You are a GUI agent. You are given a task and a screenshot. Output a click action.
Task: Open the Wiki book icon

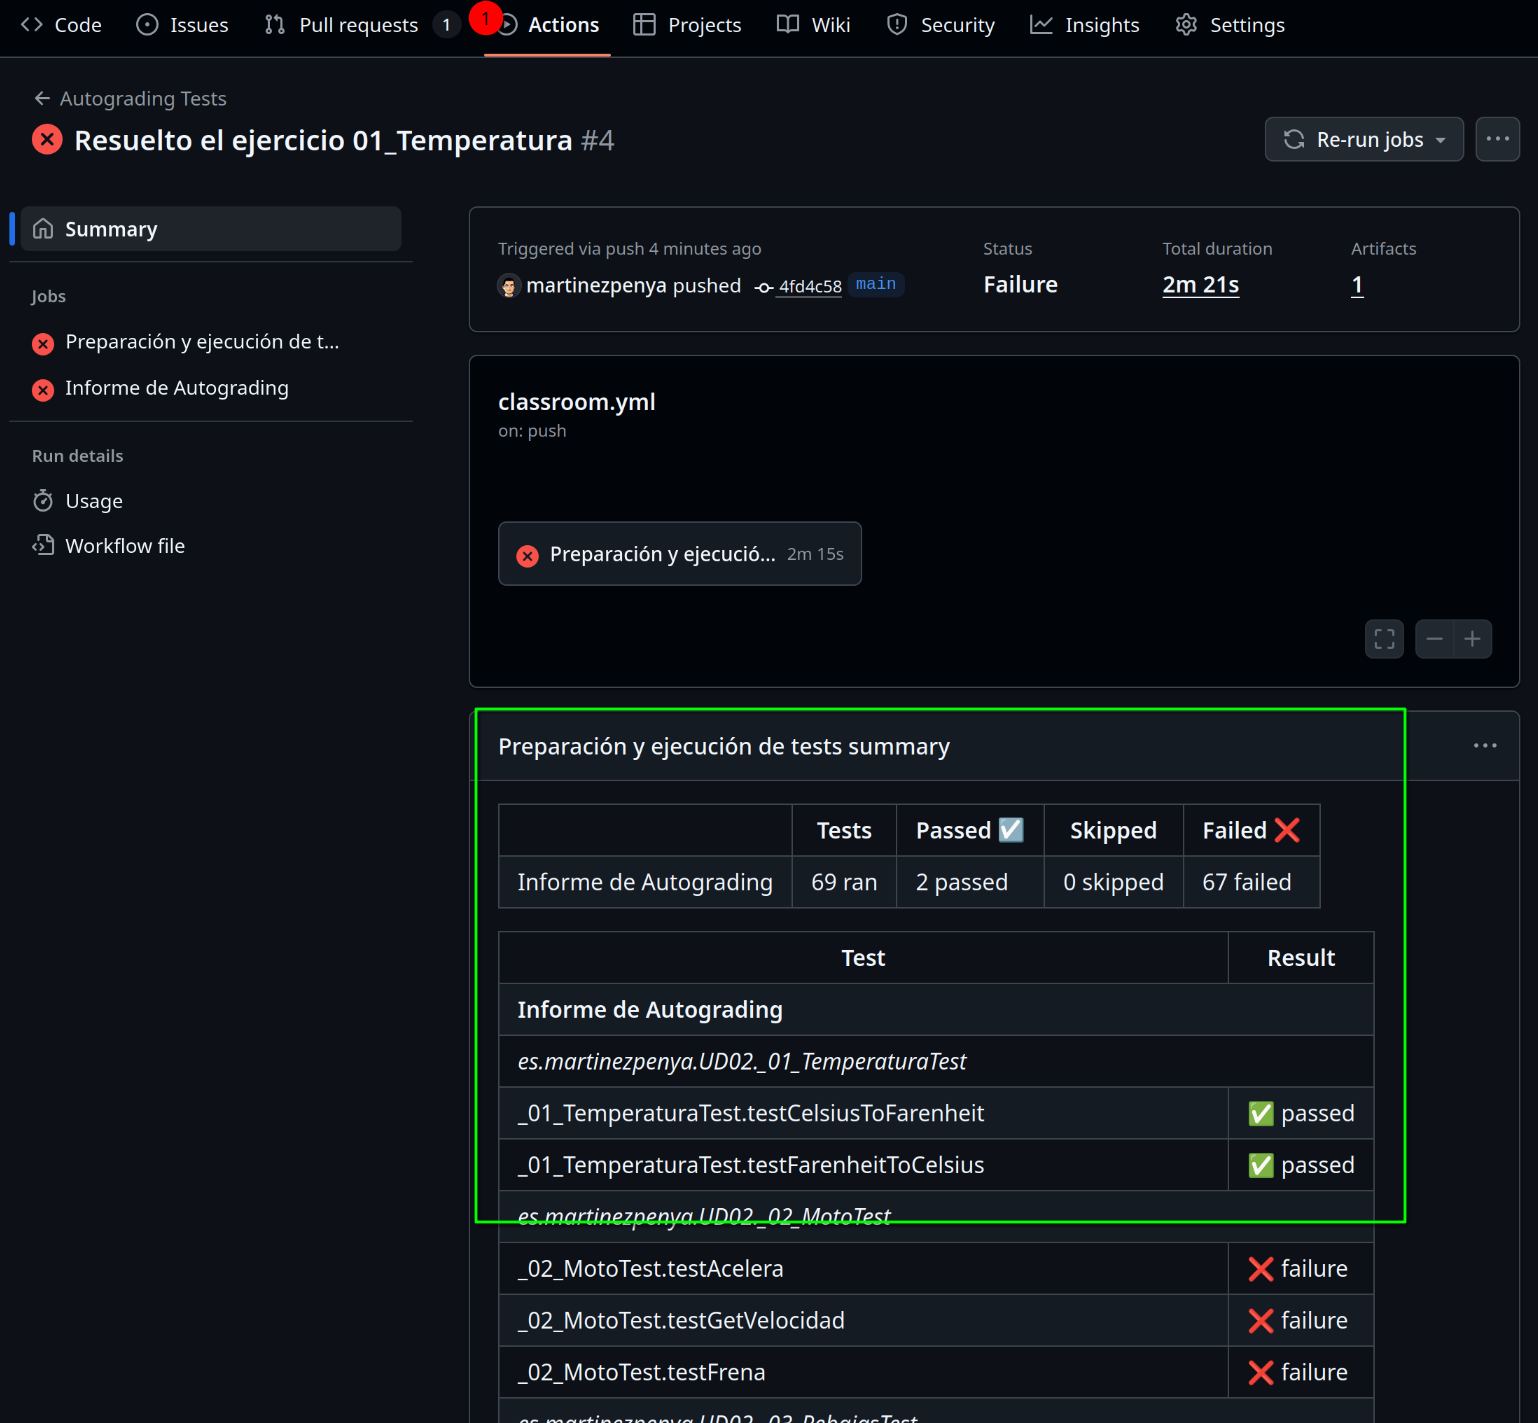pyautogui.click(x=785, y=24)
